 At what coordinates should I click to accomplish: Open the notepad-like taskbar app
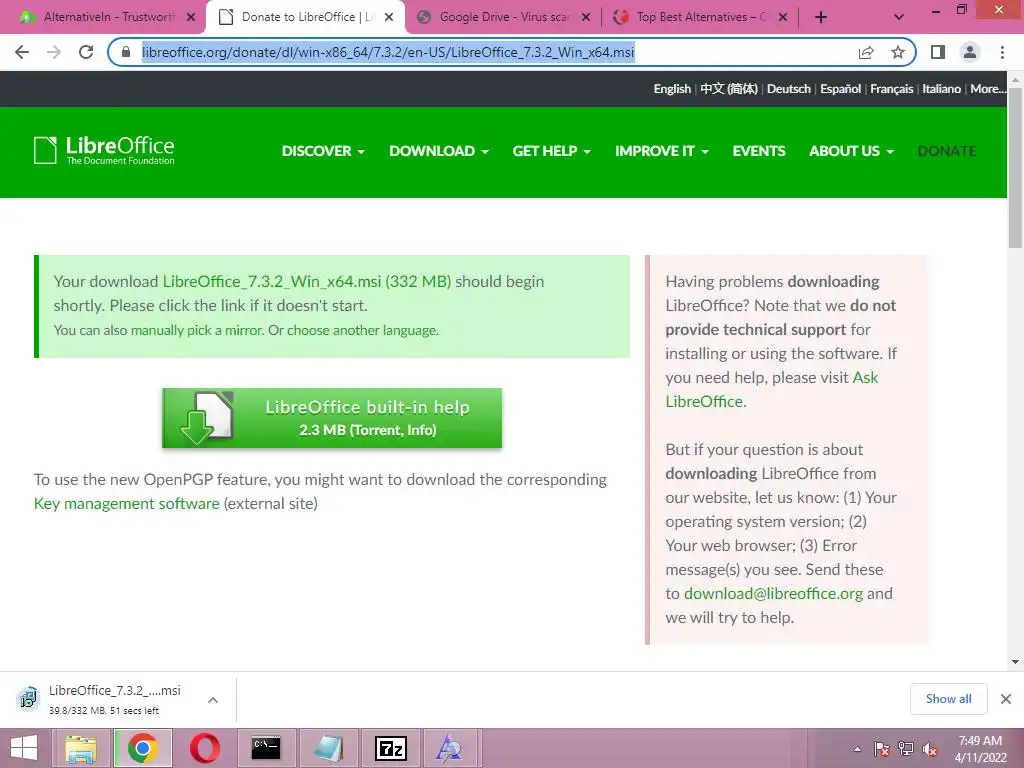click(x=328, y=748)
